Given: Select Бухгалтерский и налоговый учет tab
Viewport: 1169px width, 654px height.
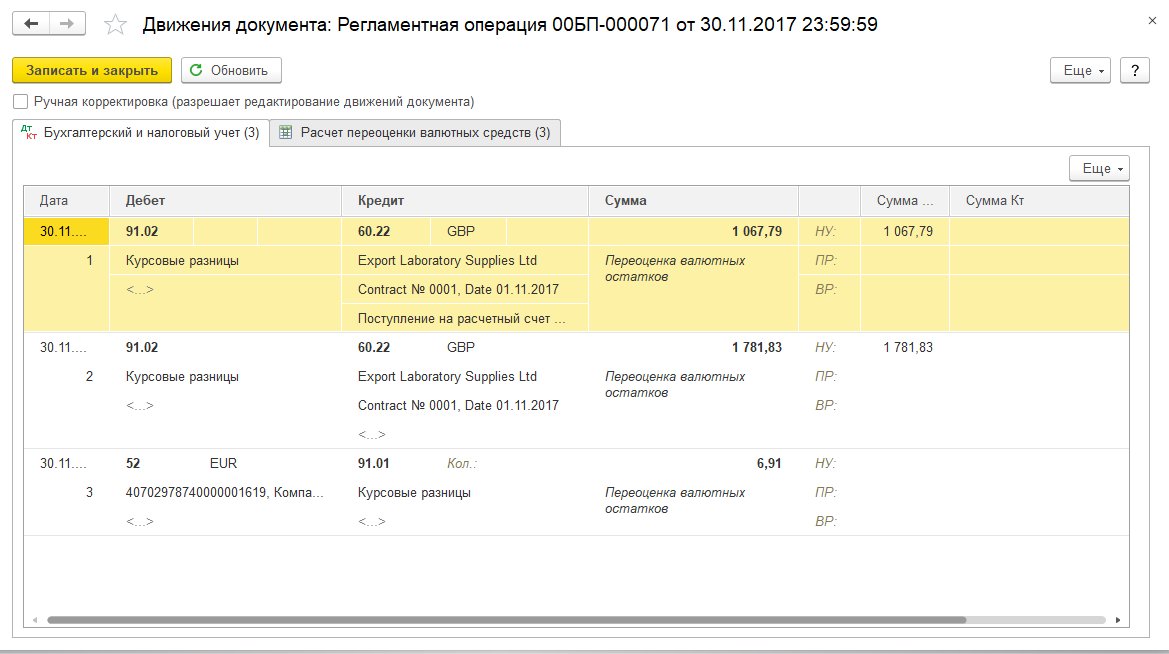Looking at the screenshot, I should [141, 132].
